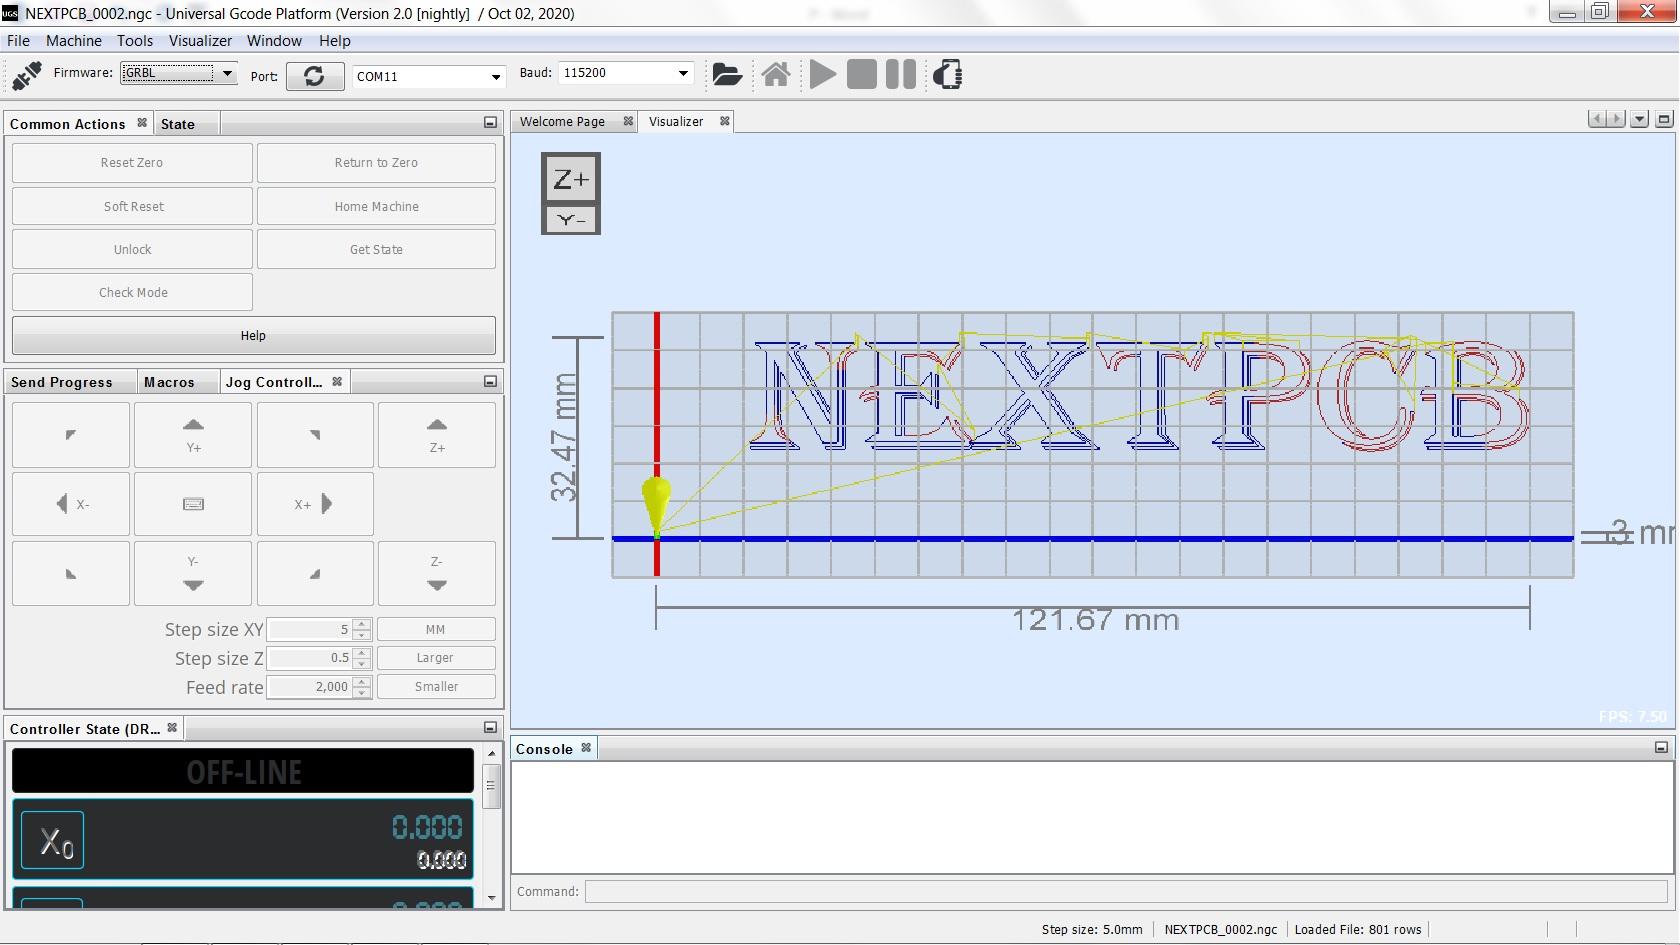Screen dimensions: 1680x945
Task: Expand the COM11 port dropdown
Action: 495,77
